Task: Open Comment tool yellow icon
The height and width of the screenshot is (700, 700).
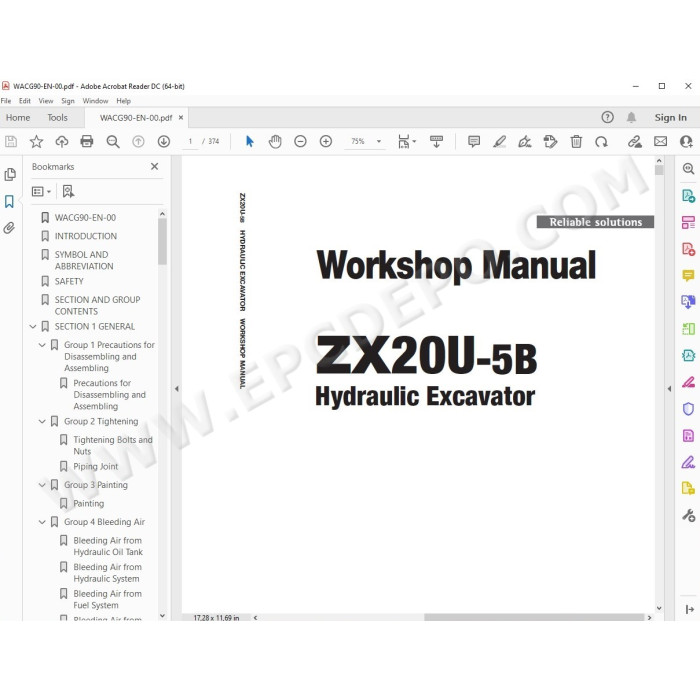Action: (688, 275)
